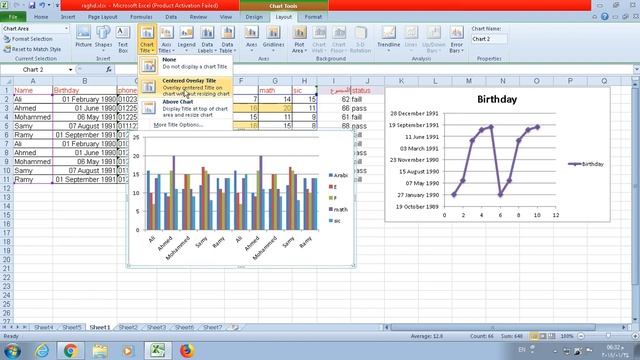This screenshot has width=640, height=360.
Task: Open the Shapes gallery
Action: click(103, 38)
